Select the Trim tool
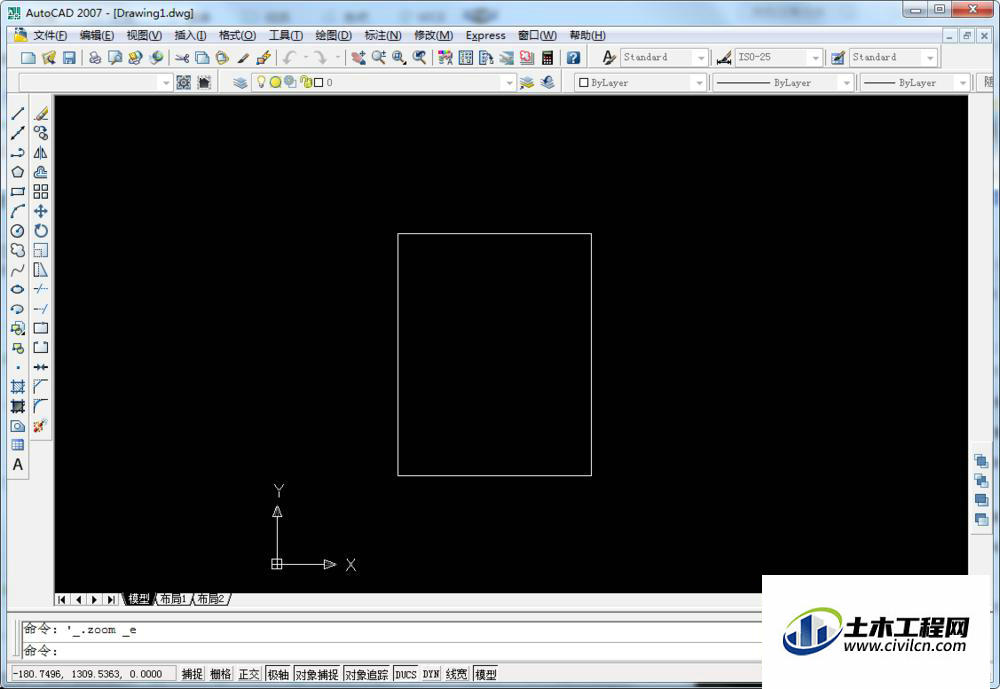The image size is (1000, 689). (x=41, y=289)
